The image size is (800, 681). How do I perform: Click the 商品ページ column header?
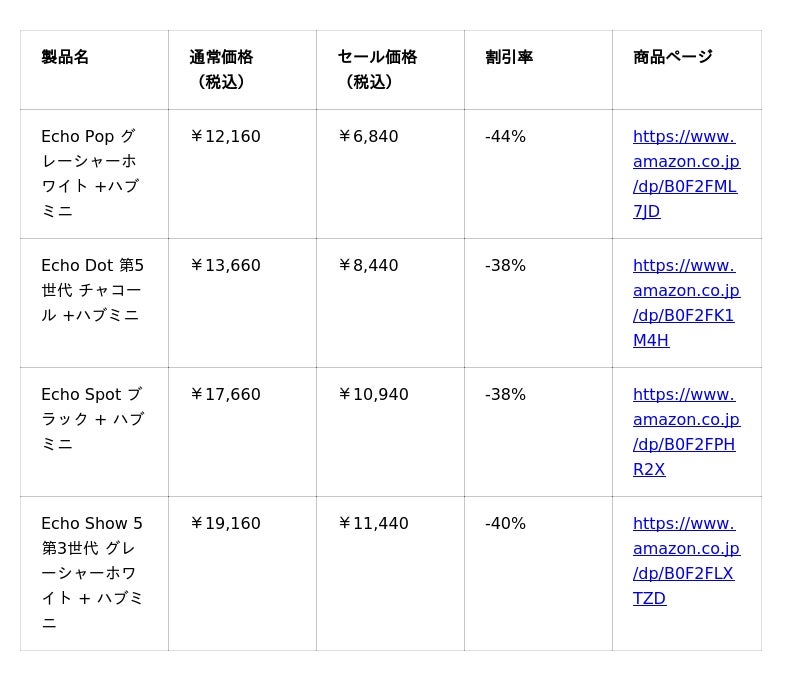[x=672, y=57]
